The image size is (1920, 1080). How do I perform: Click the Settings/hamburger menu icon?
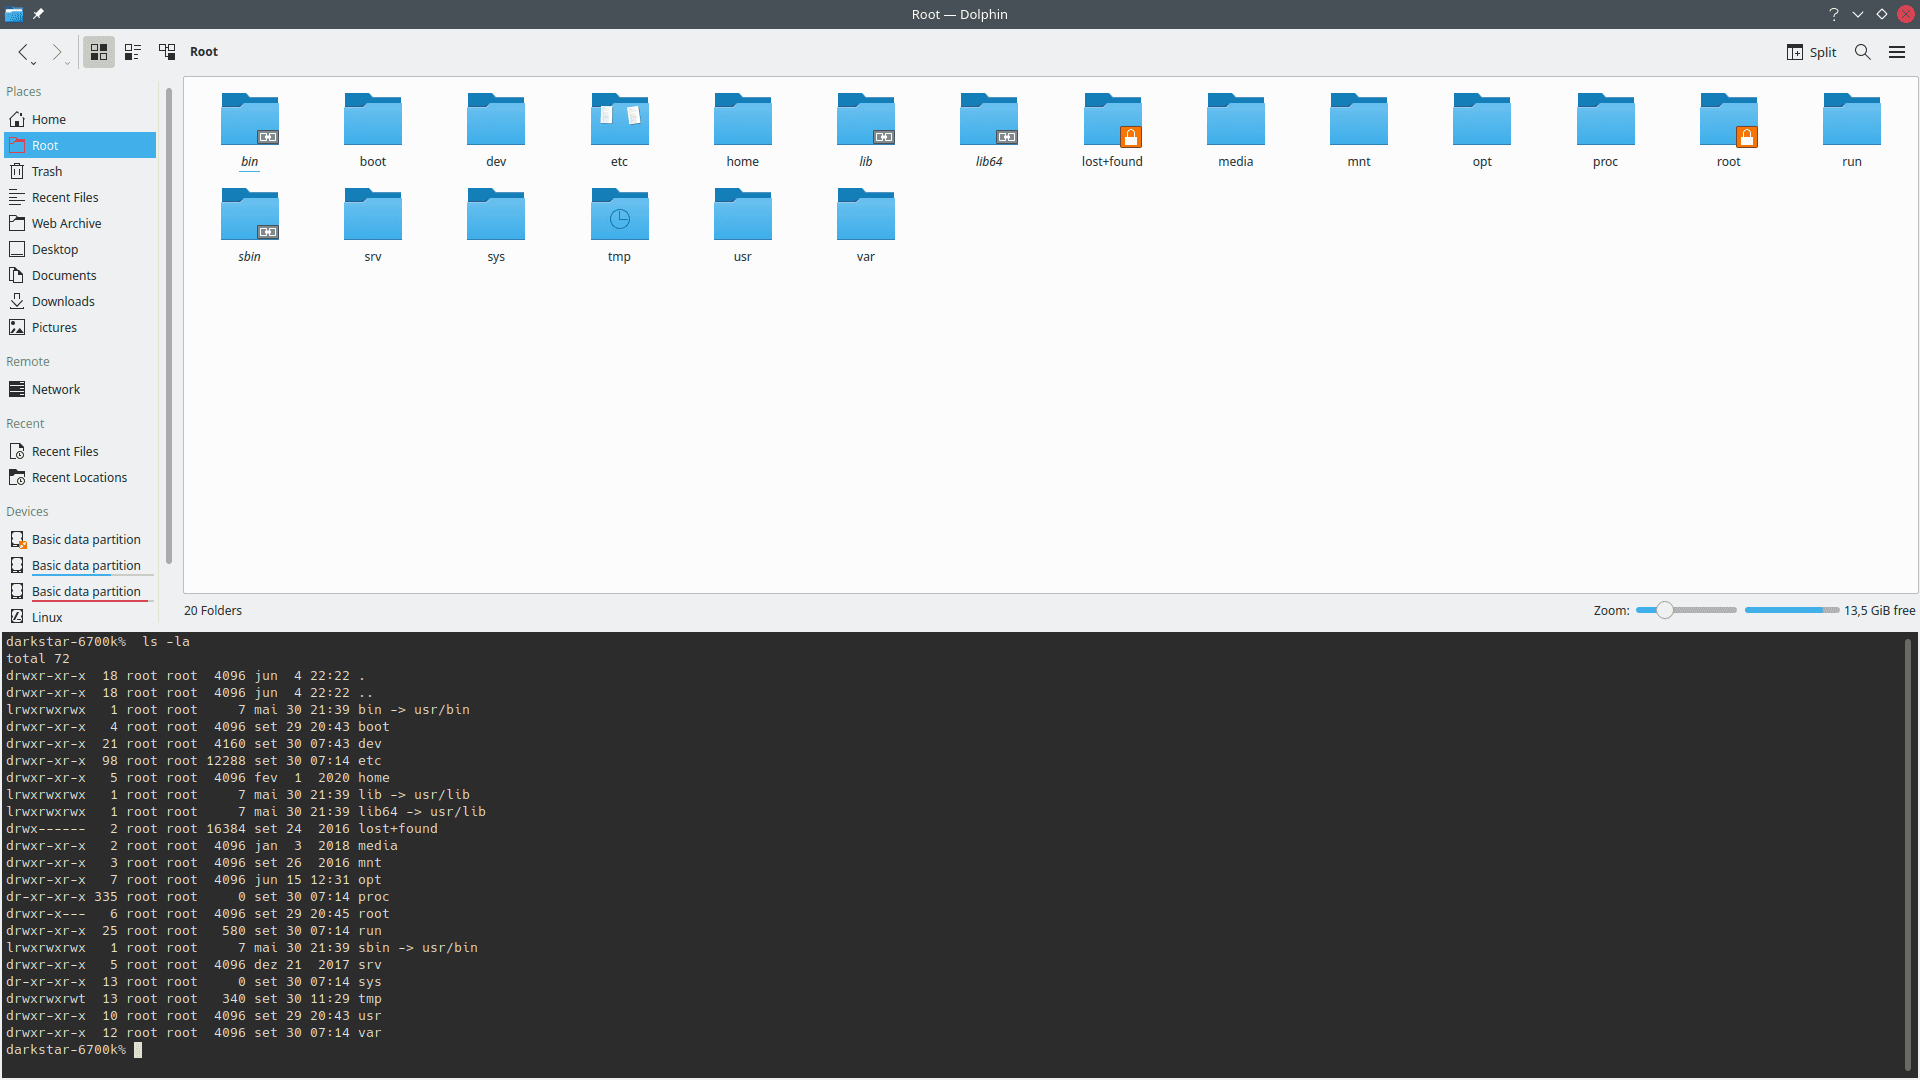[1898, 51]
